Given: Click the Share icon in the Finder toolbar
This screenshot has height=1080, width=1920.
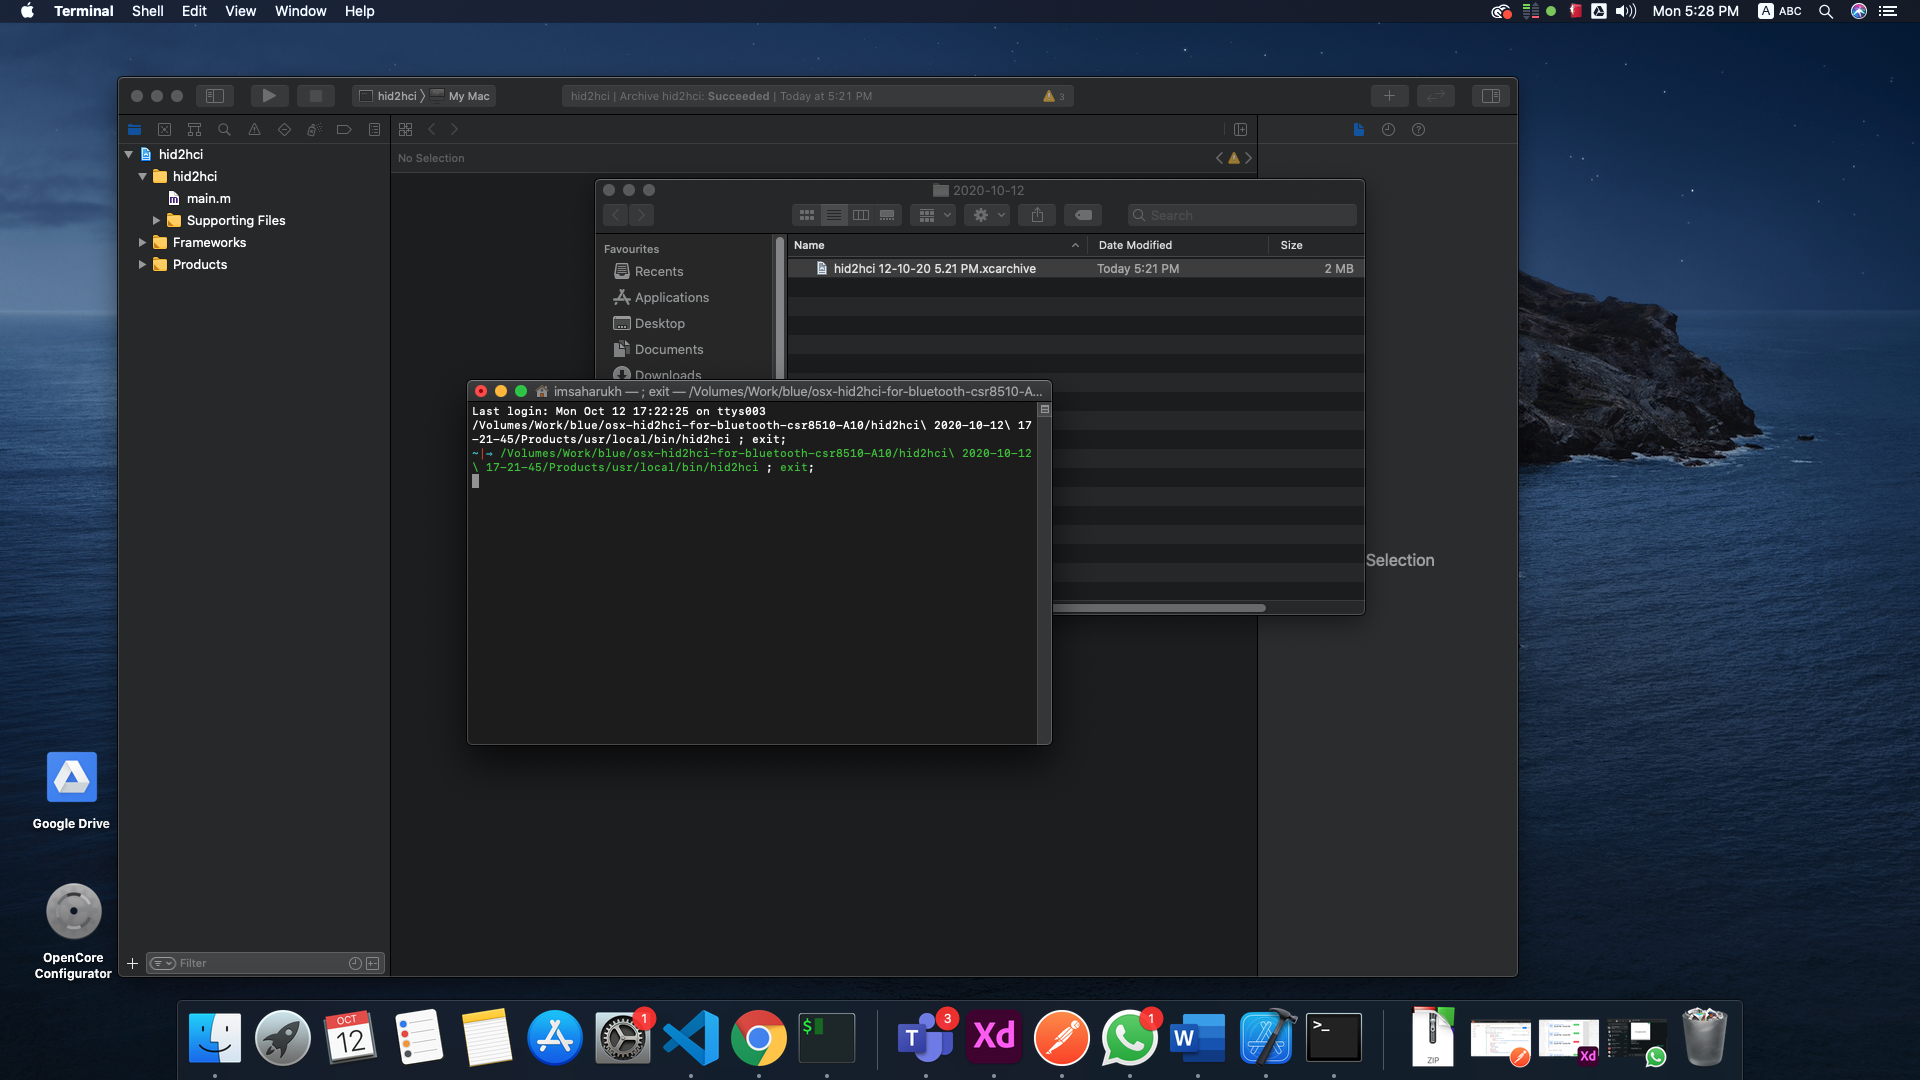Looking at the screenshot, I should click(1036, 215).
